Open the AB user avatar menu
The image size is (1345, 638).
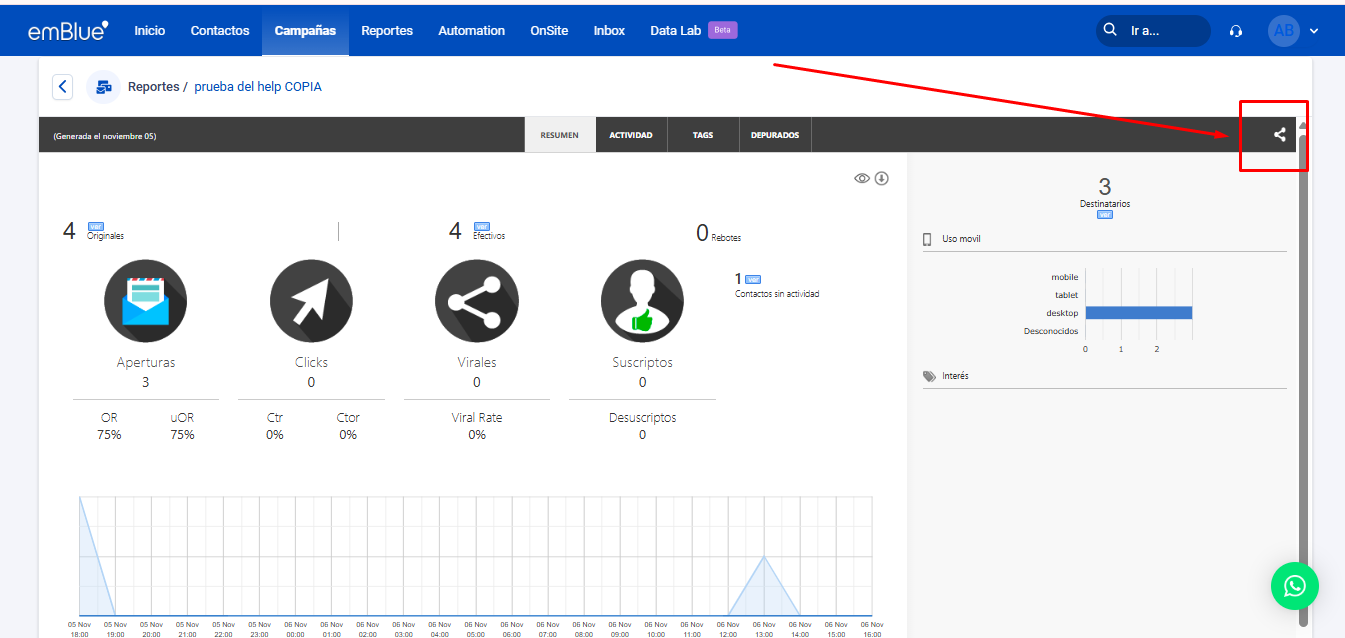[1283, 31]
